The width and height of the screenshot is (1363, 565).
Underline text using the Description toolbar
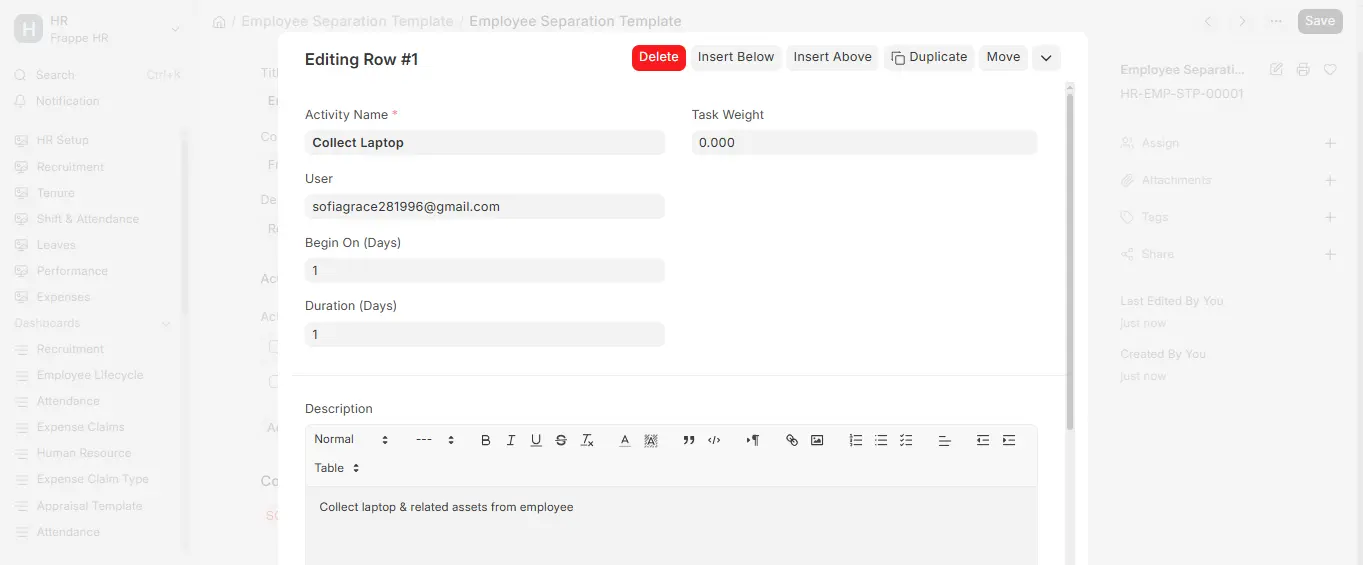(x=536, y=440)
